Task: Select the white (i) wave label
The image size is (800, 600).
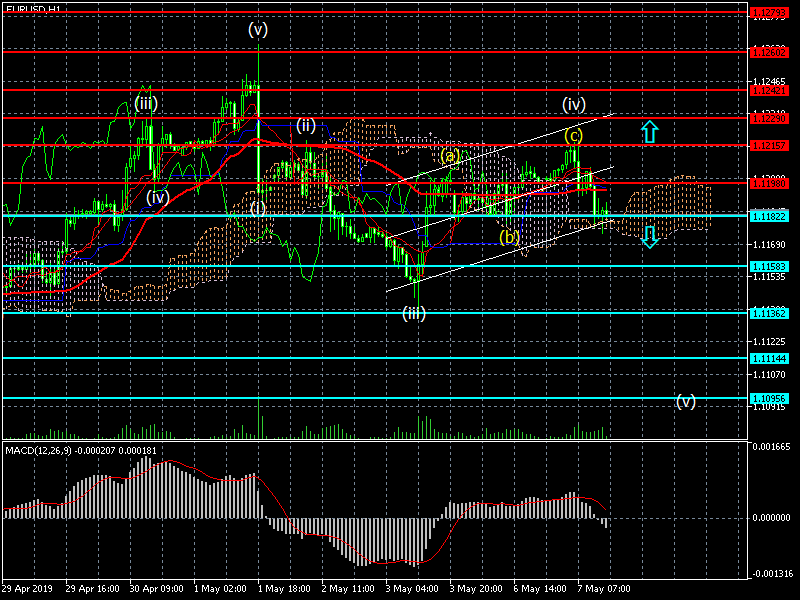Action: pos(258,208)
